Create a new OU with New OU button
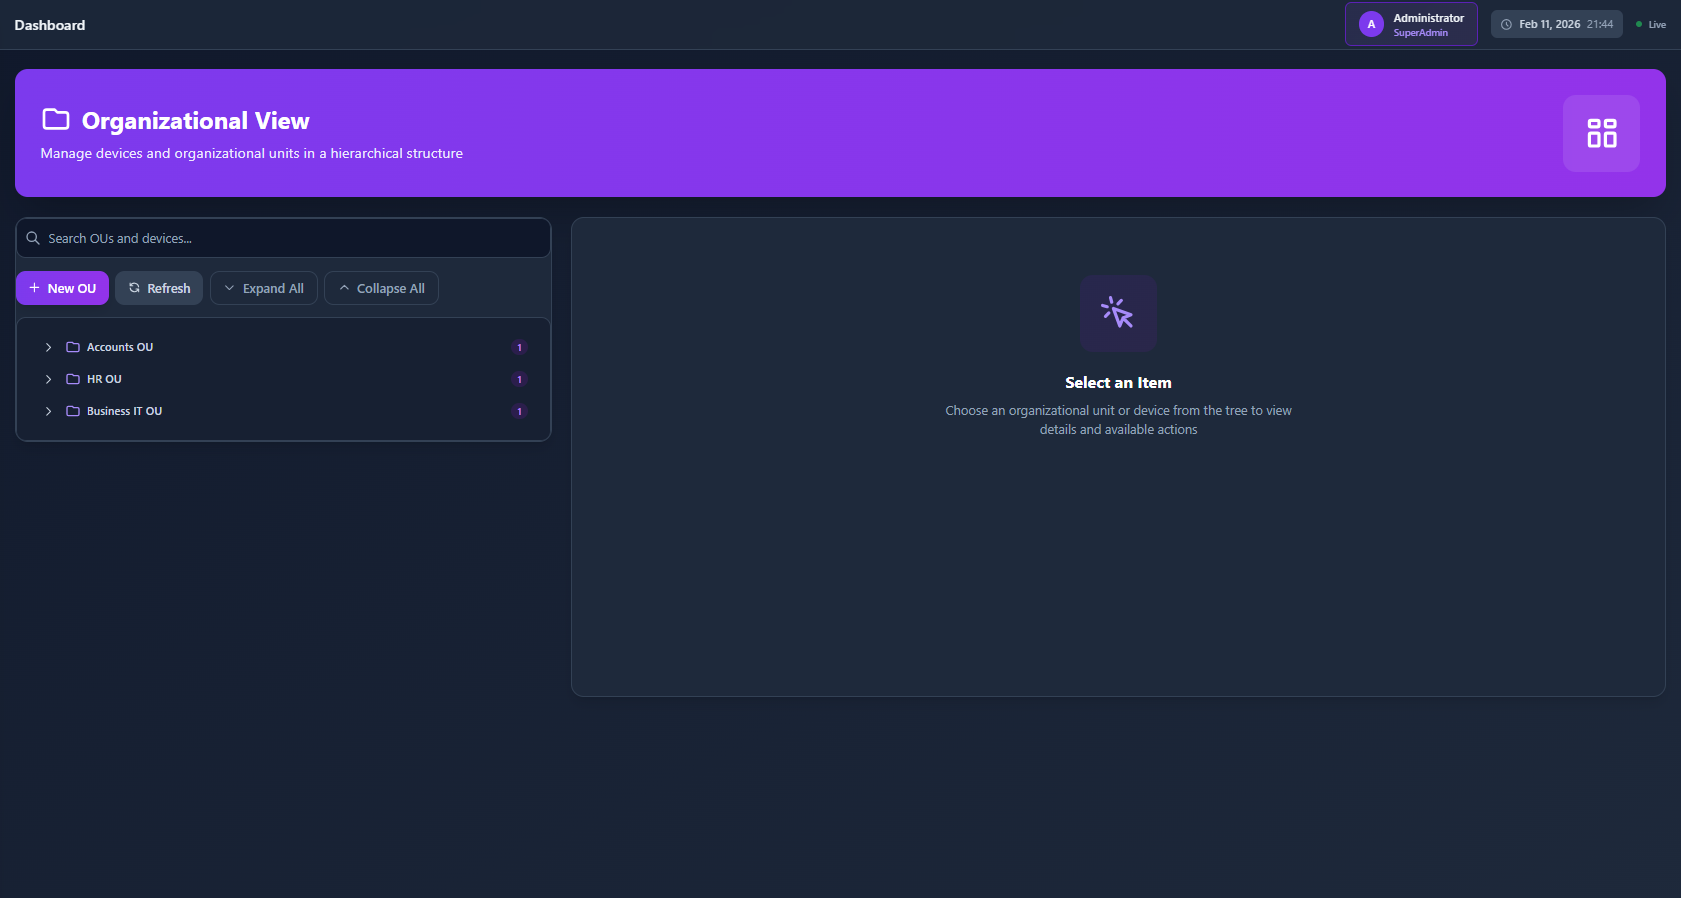The width and height of the screenshot is (1681, 898). click(62, 288)
